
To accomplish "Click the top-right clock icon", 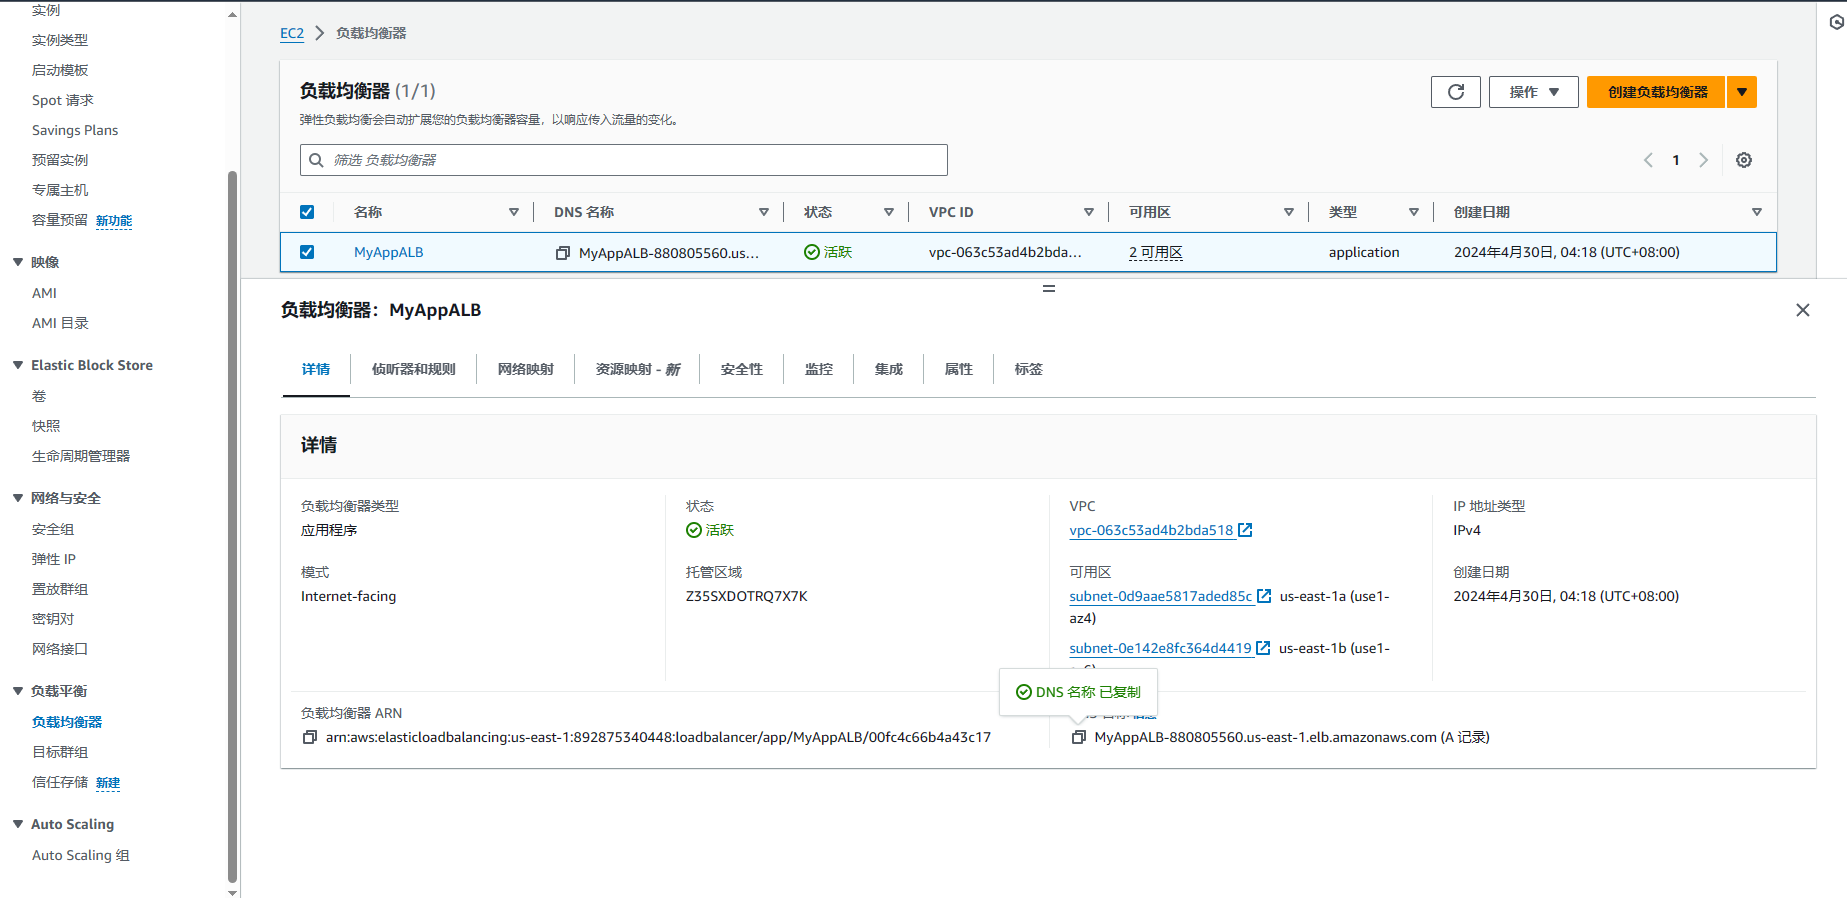I will click(x=1837, y=22).
